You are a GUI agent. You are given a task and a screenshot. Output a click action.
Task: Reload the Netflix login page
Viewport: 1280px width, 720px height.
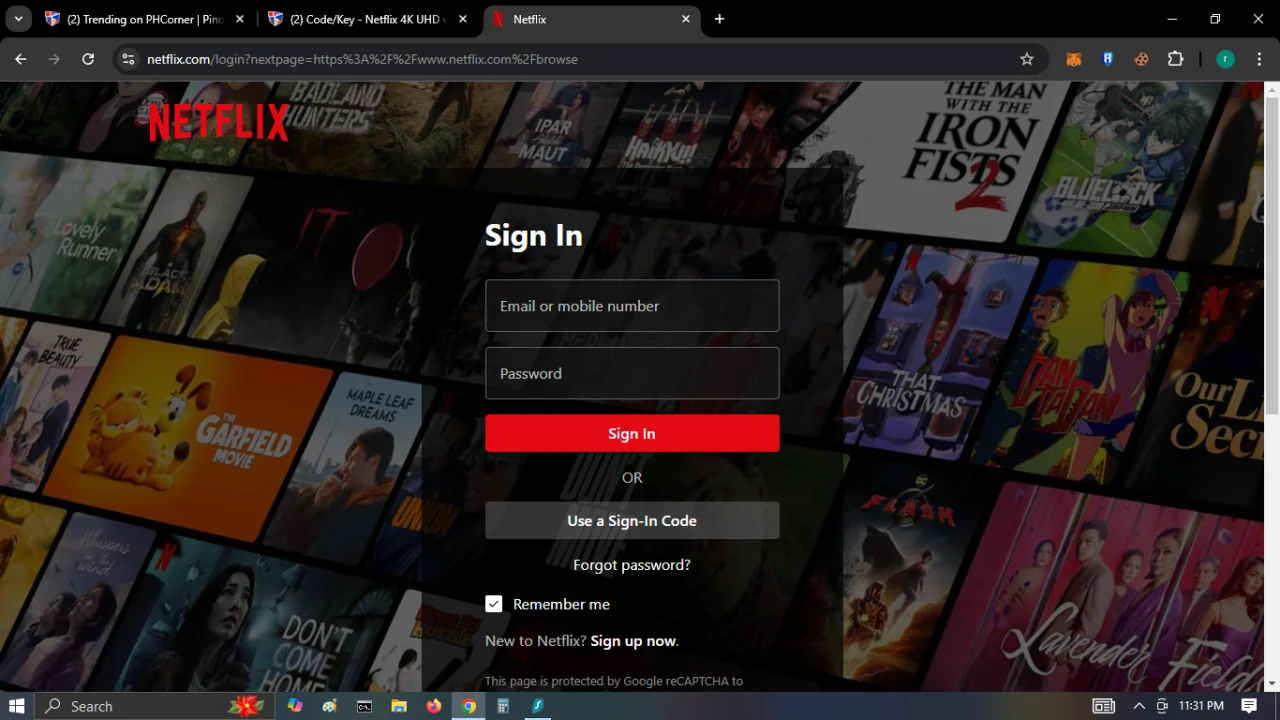coord(88,59)
